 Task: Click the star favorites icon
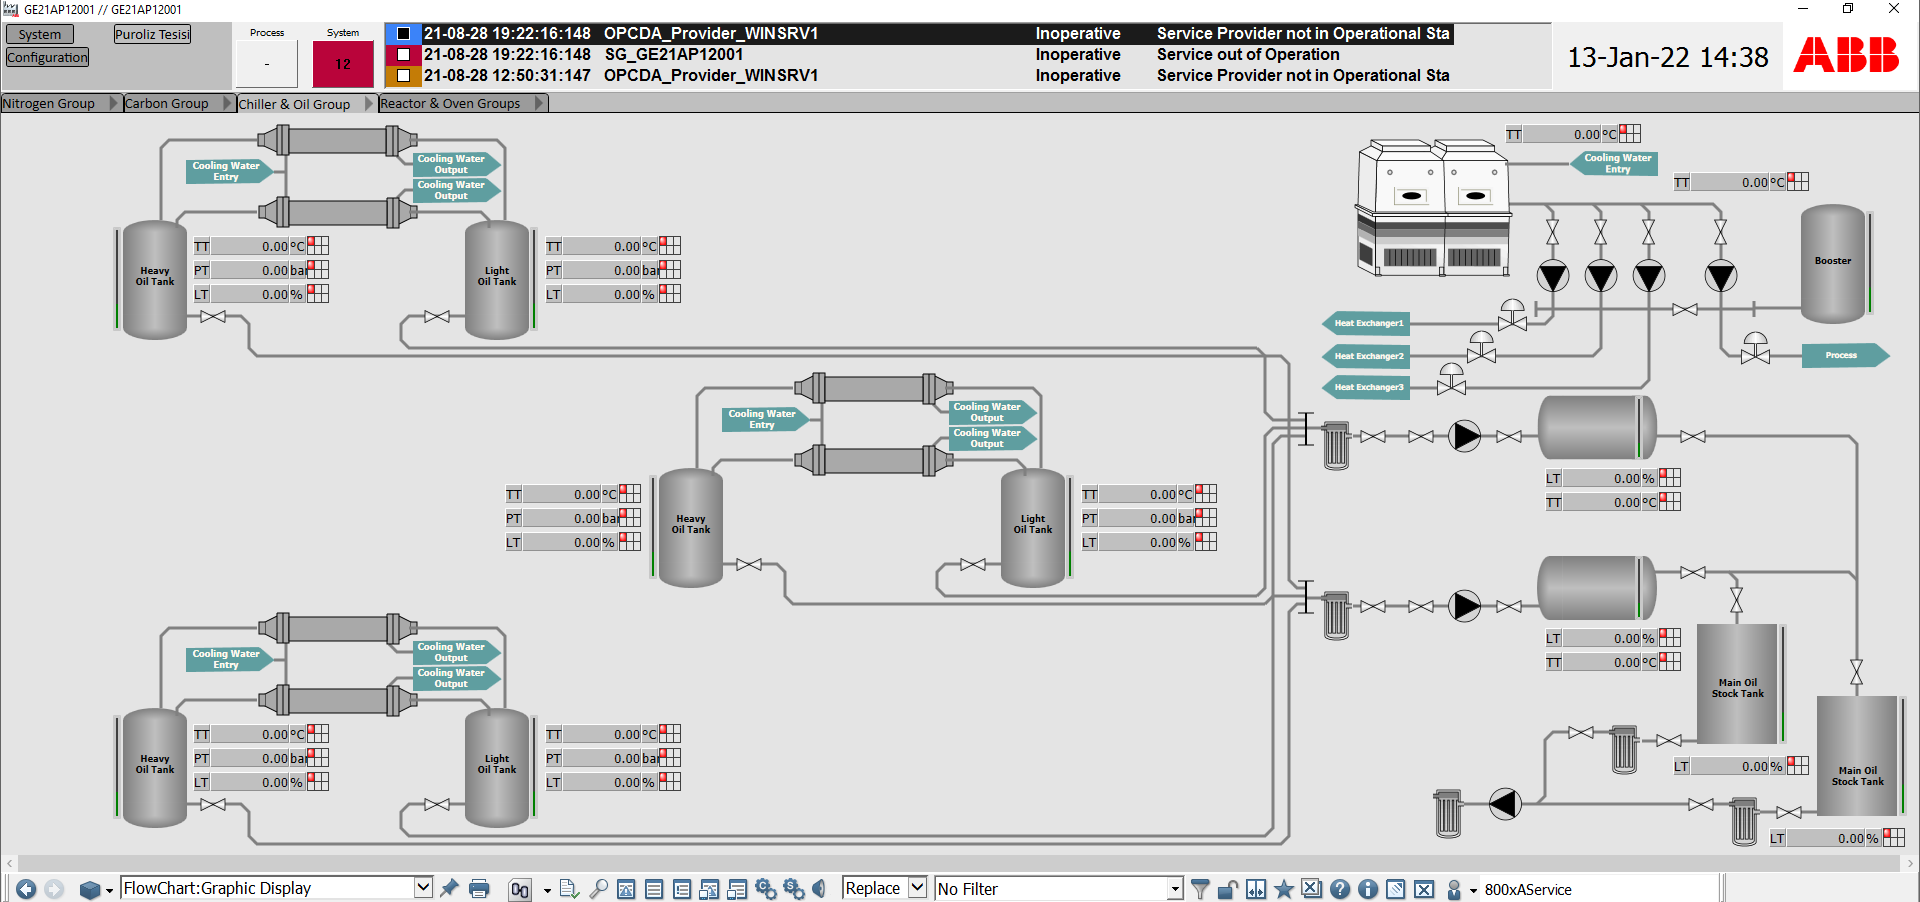1284,888
